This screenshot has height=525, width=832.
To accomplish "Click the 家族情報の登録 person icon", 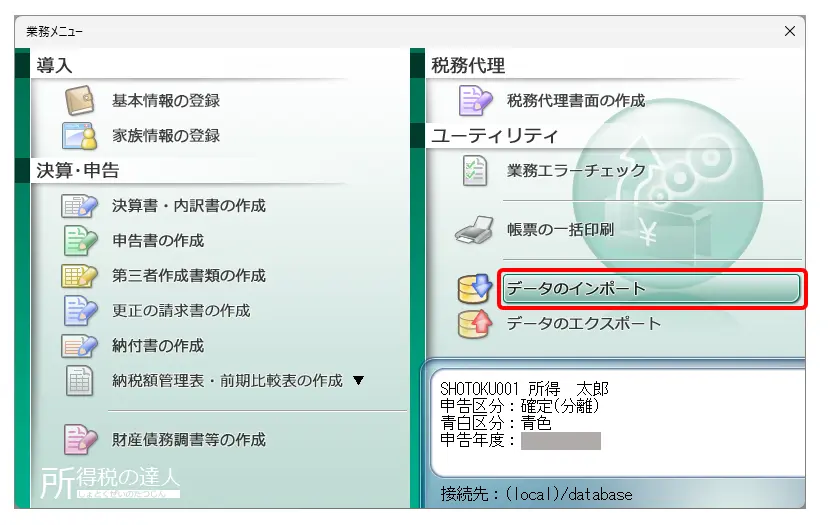I will 79,136.
